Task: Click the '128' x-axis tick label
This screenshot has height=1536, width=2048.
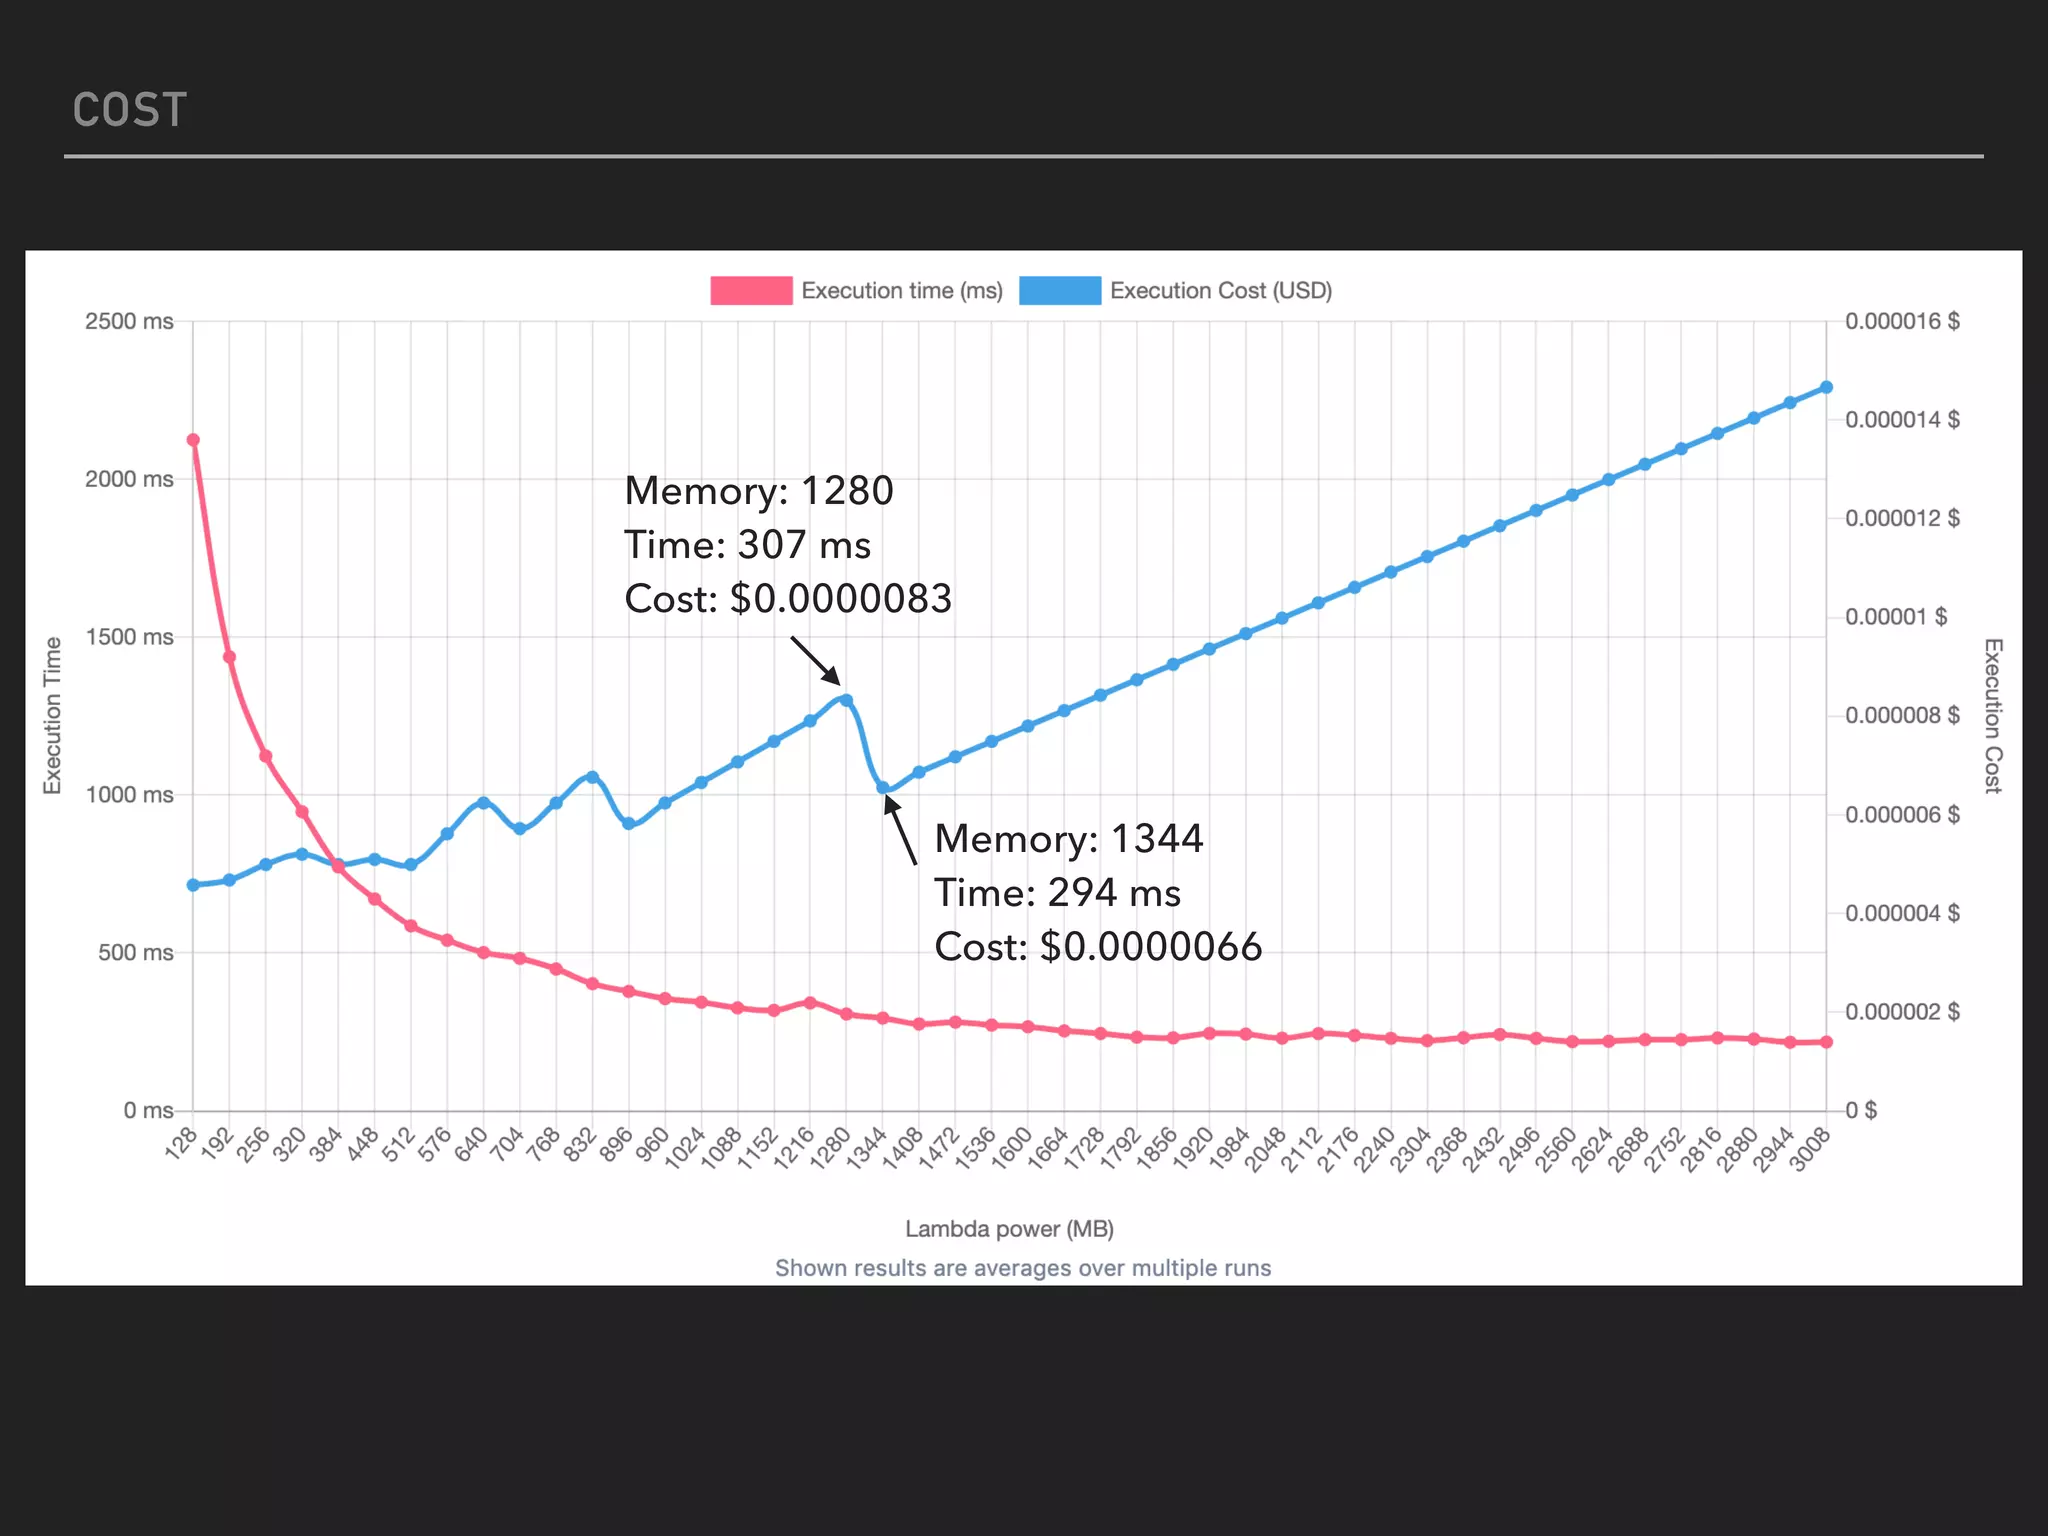Action: tap(180, 1143)
